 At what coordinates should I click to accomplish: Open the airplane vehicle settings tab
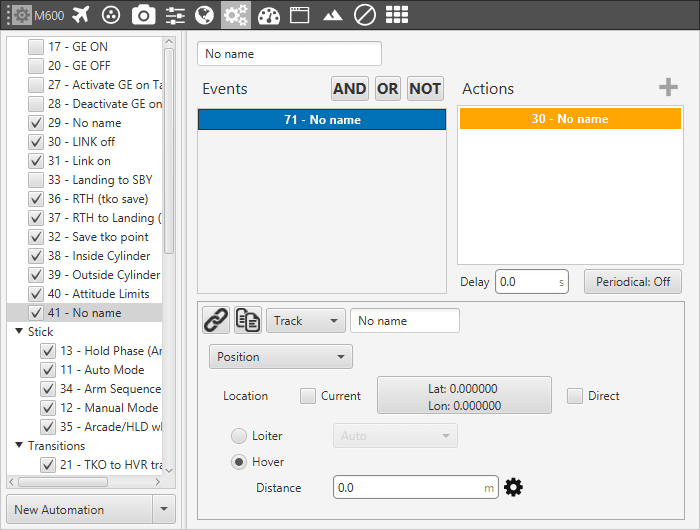coord(81,15)
